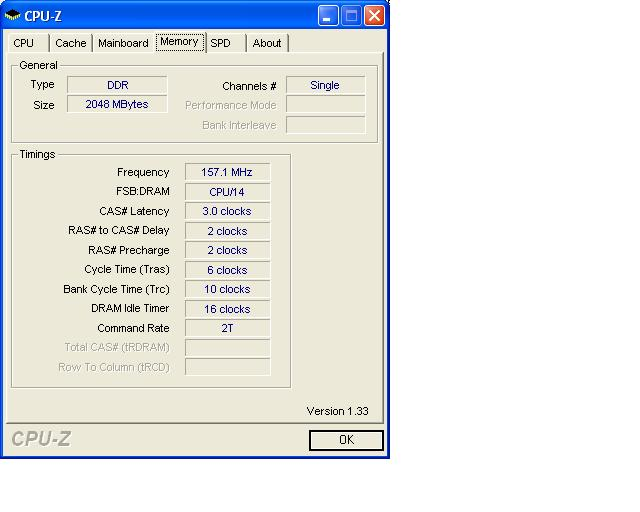Image resolution: width=640 pixels, height=512 pixels.
Task: Click the FSB:DRAM value CPU/14
Action: (227, 191)
